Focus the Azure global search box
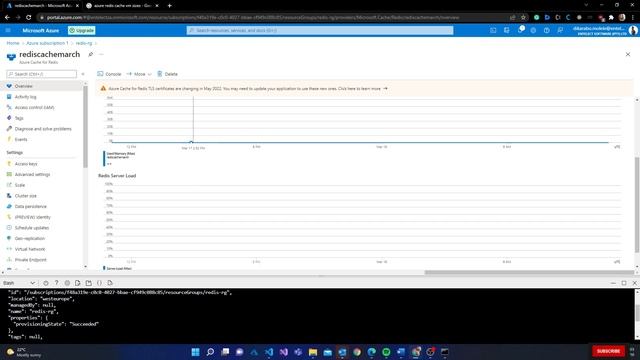The image size is (640, 360). point(320,30)
